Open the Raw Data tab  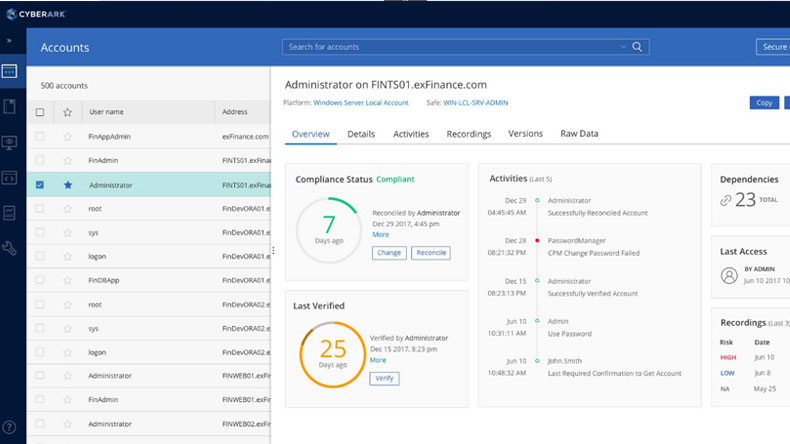(580, 134)
